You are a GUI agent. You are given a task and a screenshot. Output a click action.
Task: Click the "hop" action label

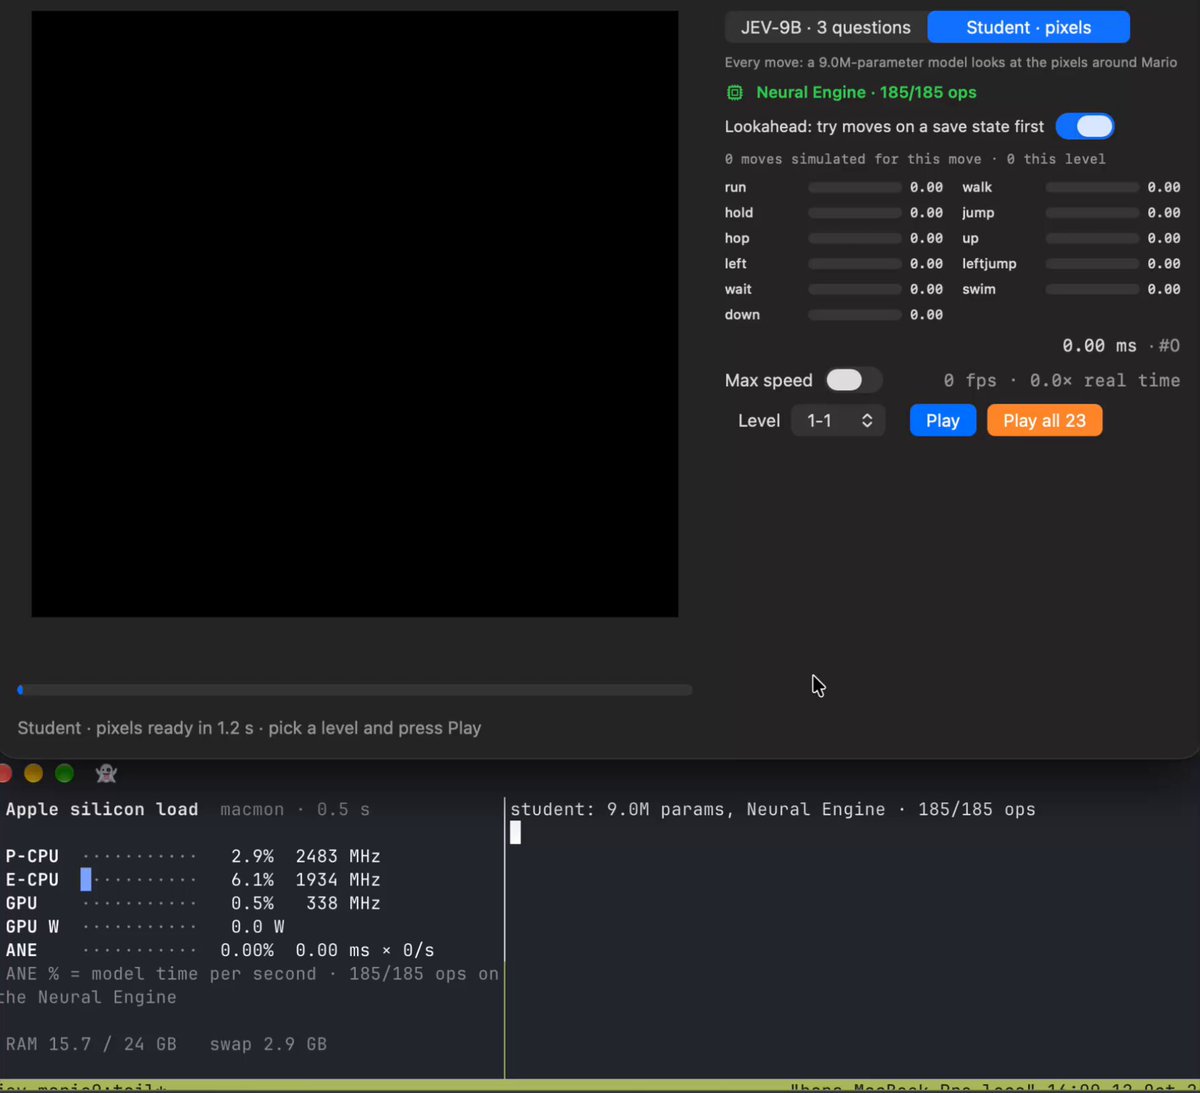[x=737, y=238]
